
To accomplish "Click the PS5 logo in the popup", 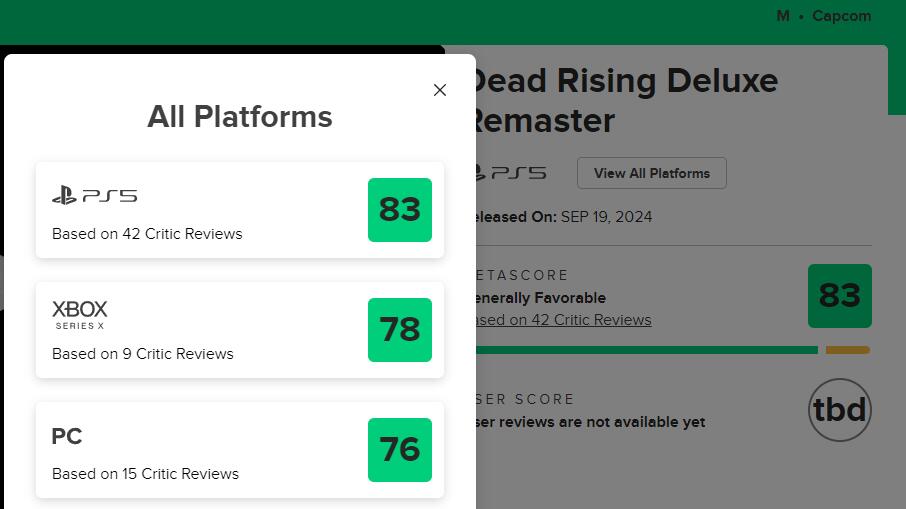I will [94, 196].
